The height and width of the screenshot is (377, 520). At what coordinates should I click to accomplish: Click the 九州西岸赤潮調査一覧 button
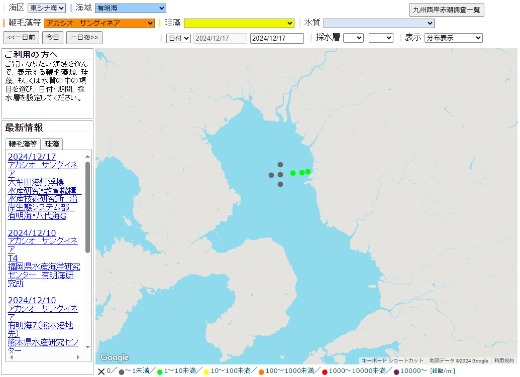[446, 10]
